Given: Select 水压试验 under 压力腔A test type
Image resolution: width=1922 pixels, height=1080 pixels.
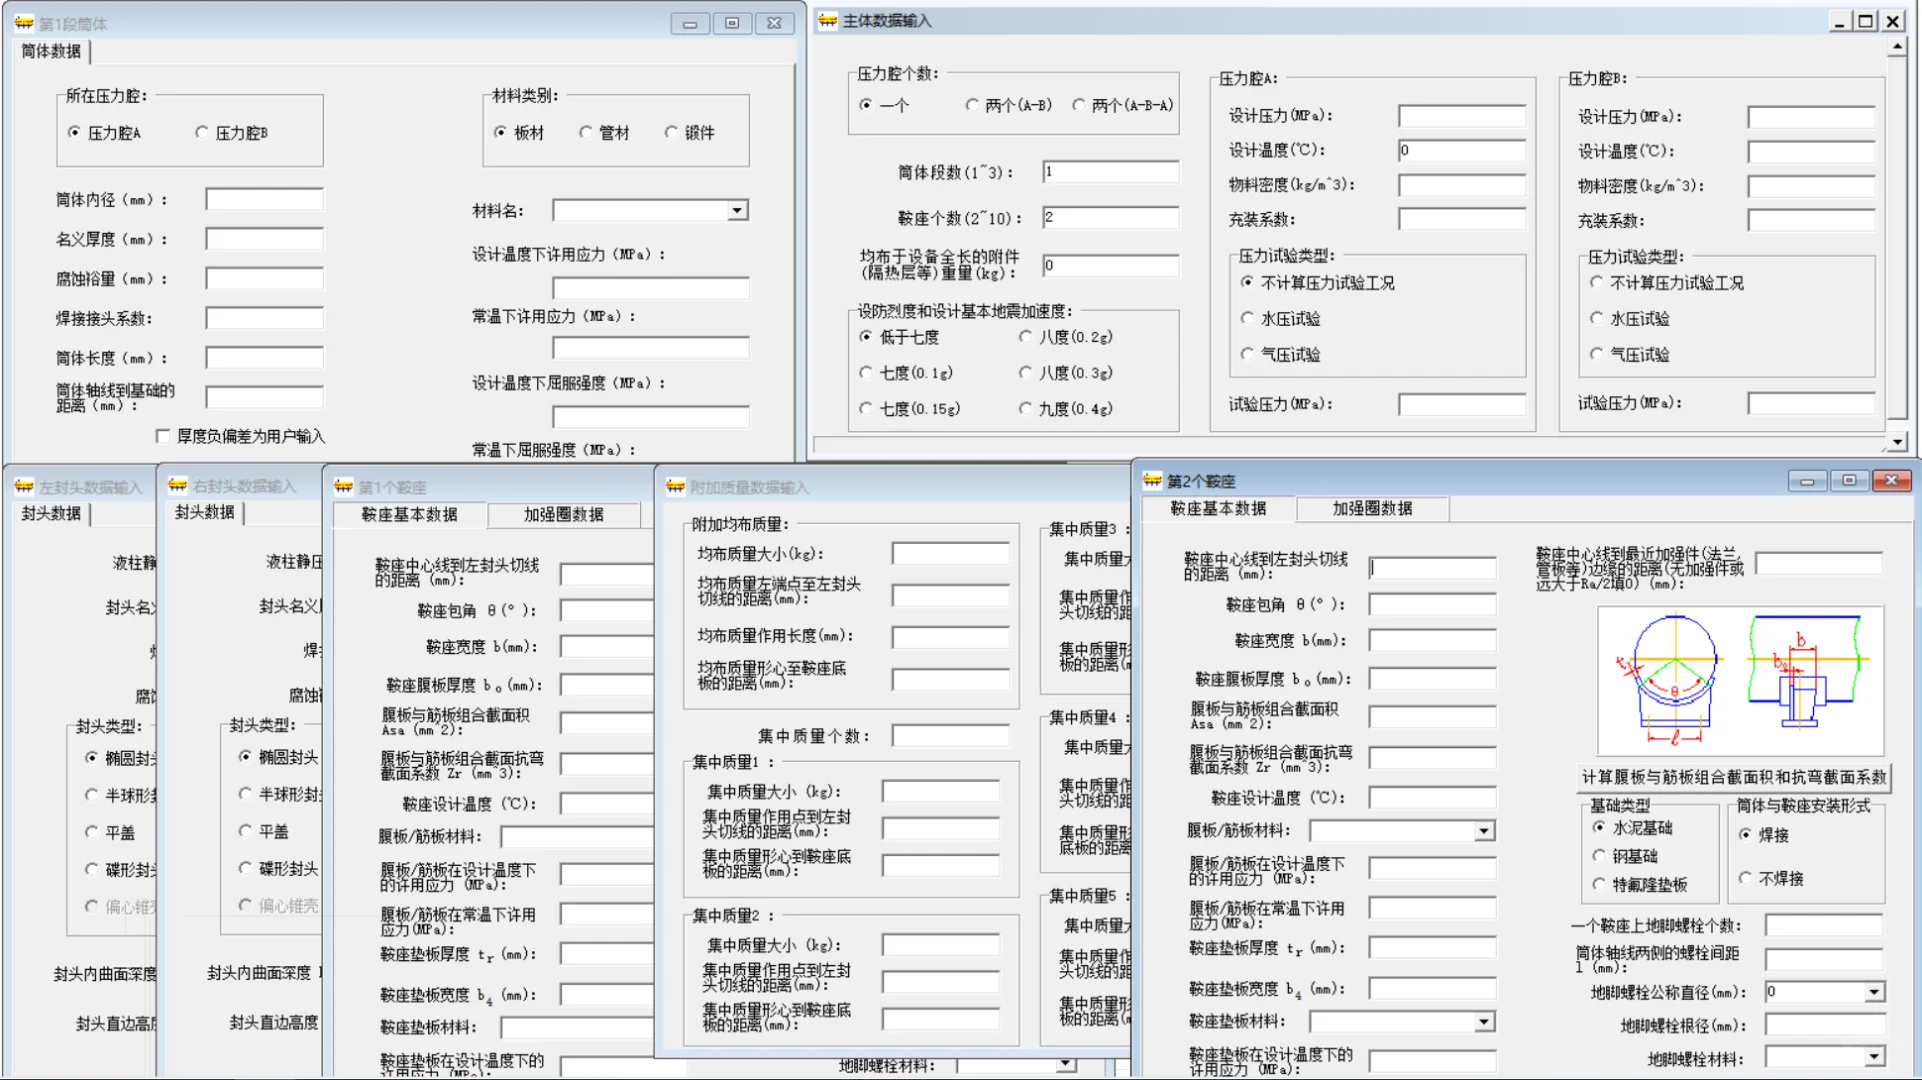Looking at the screenshot, I should [x=1247, y=318].
